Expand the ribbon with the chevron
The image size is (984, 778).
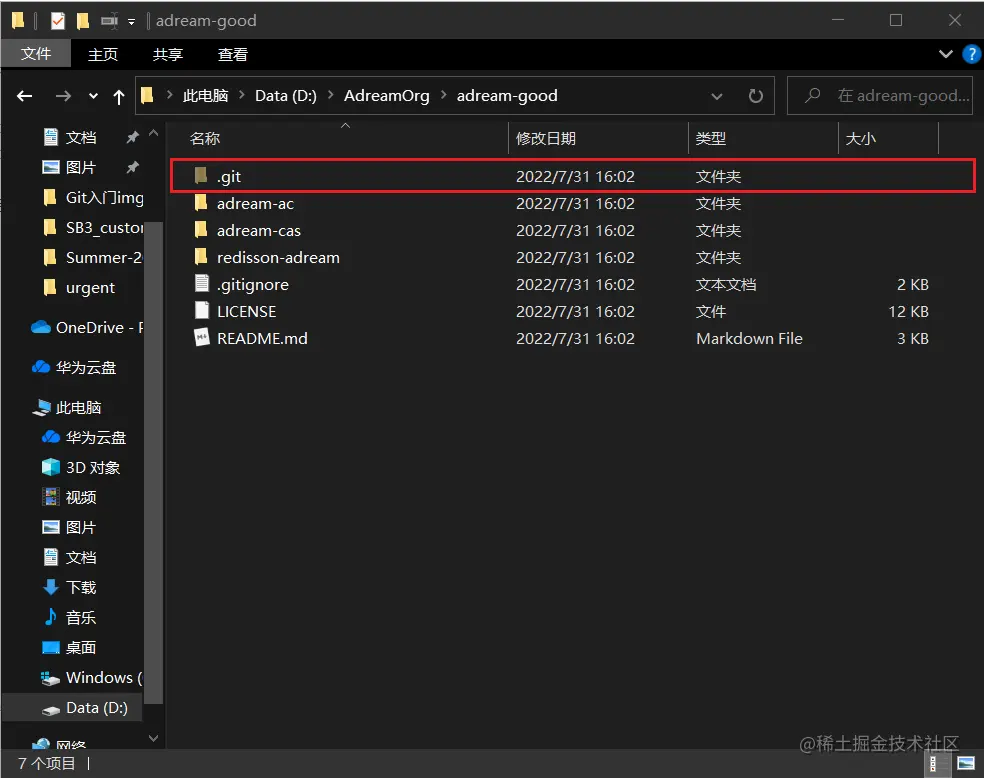point(945,54)
